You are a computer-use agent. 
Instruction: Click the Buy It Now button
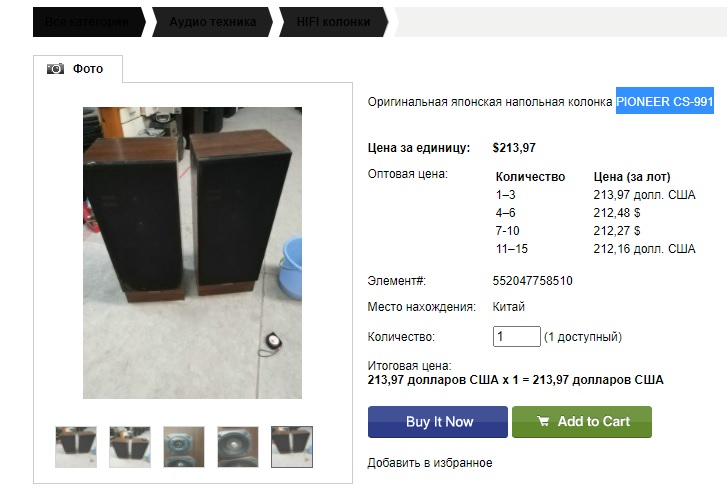[x=438, y=422]
